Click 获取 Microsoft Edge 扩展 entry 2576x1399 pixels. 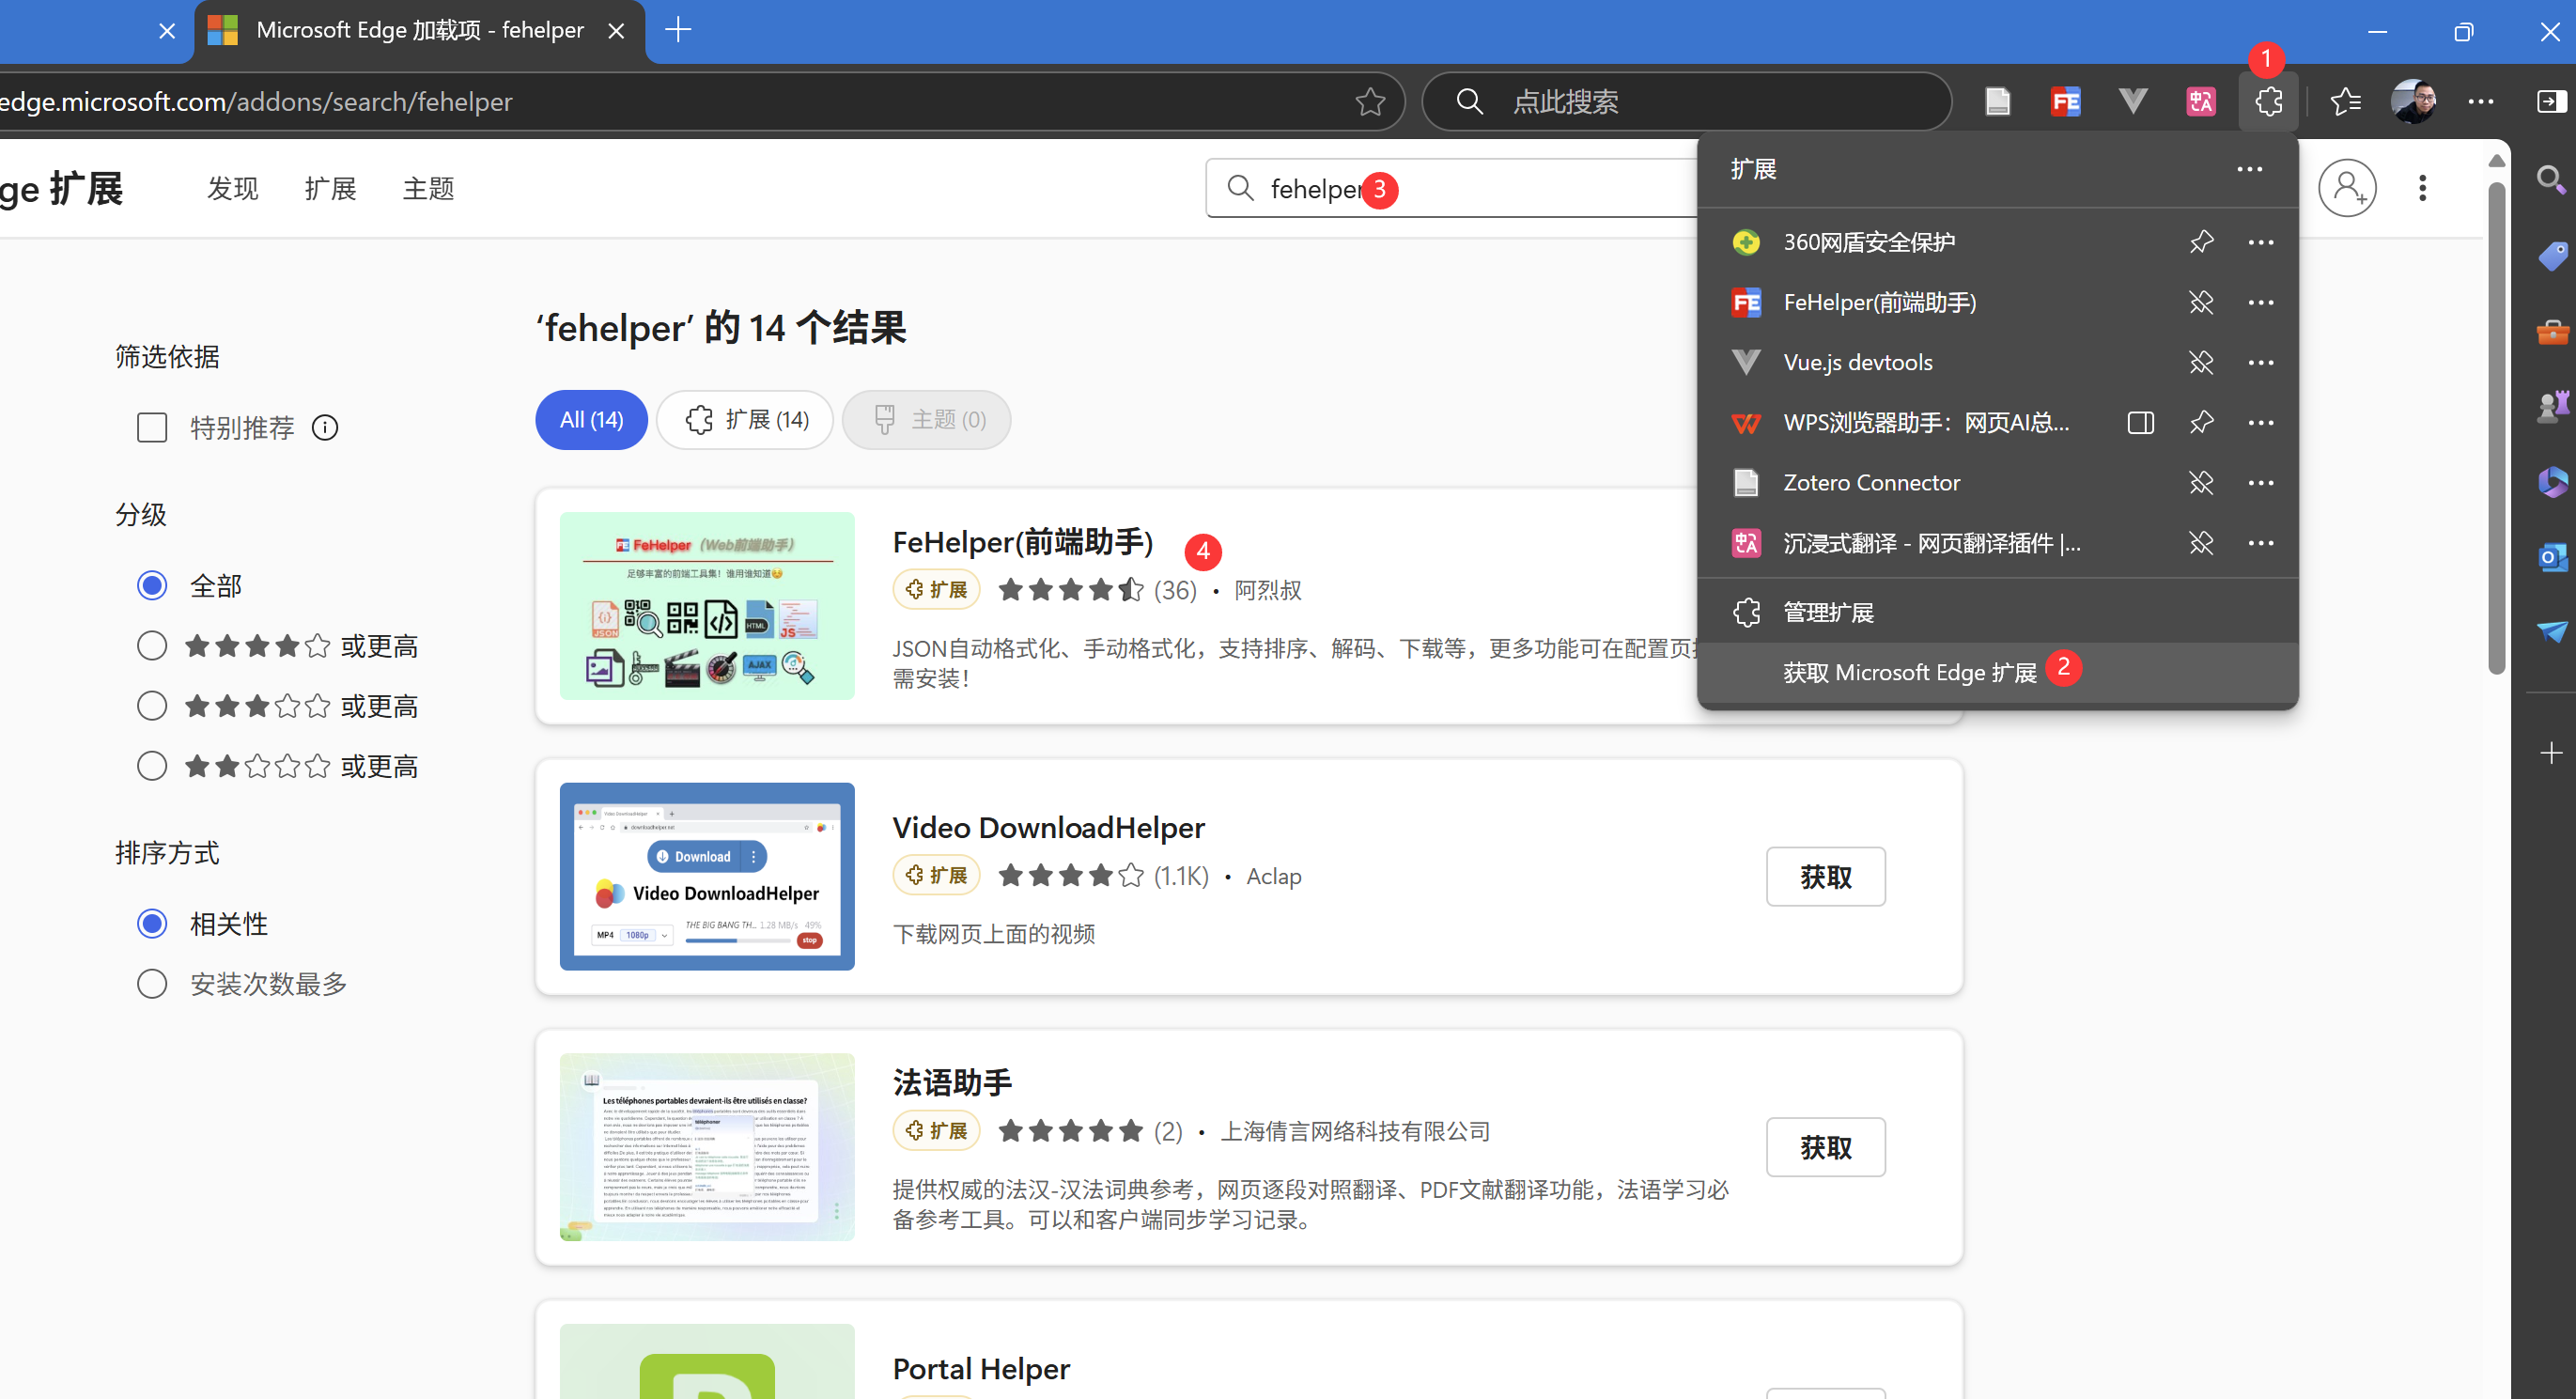[1997, 672]
